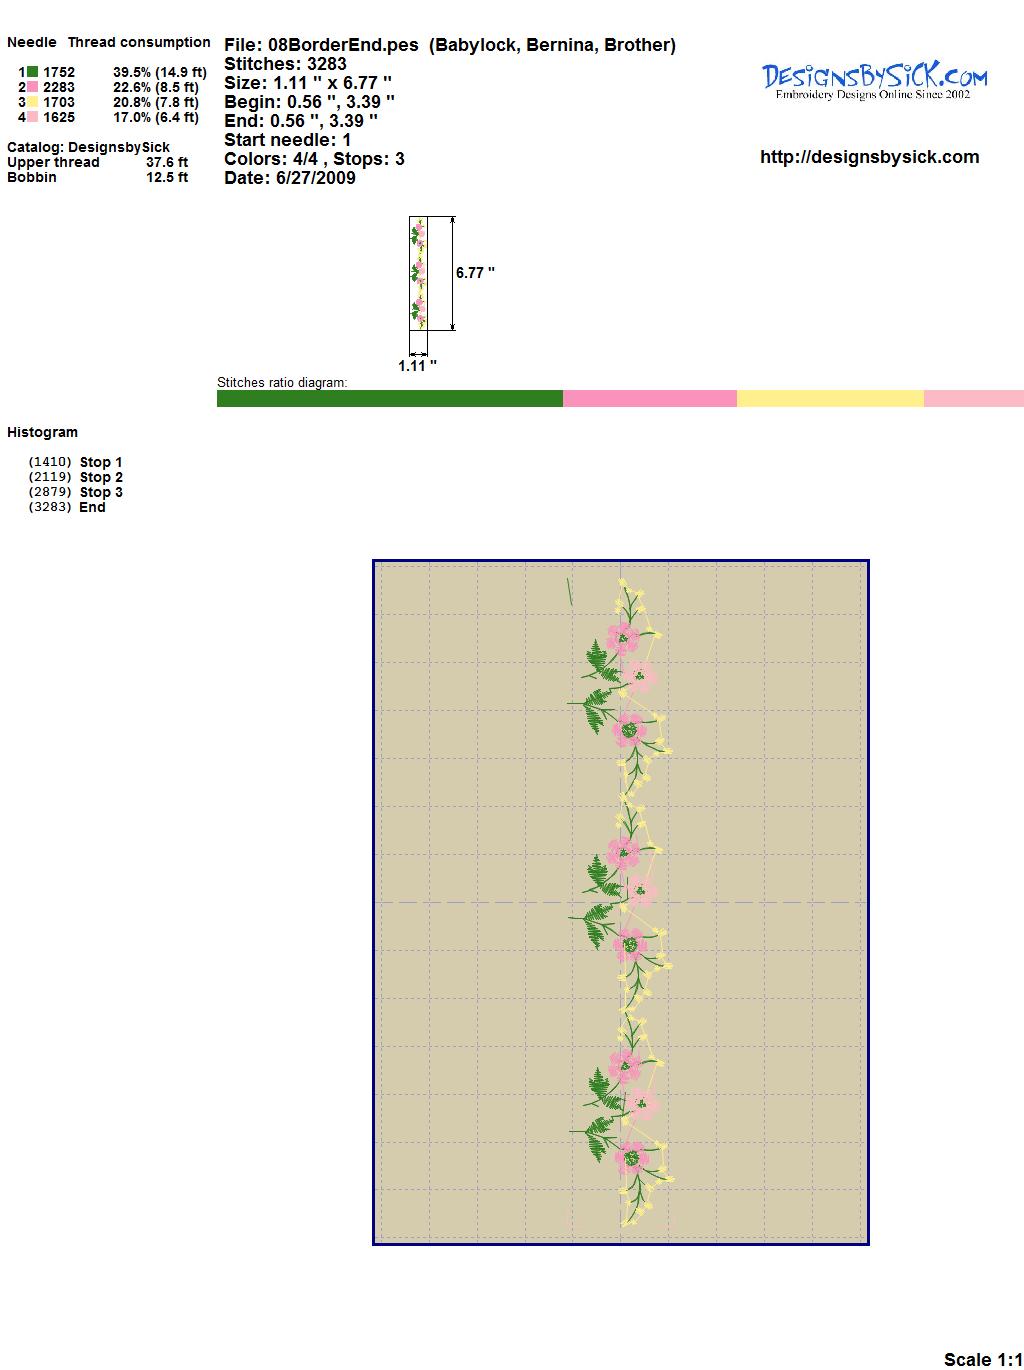The image size is (1024, 1370).
Task: Click the file name 08BorderEnd.pes
Action: [343, 45]
